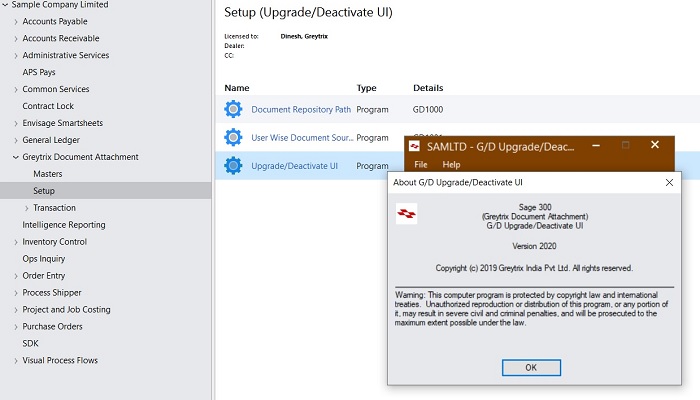Select SDK in the tree
Image resolution: width=700 pixels, height=400 pixels.
point(30,344)
